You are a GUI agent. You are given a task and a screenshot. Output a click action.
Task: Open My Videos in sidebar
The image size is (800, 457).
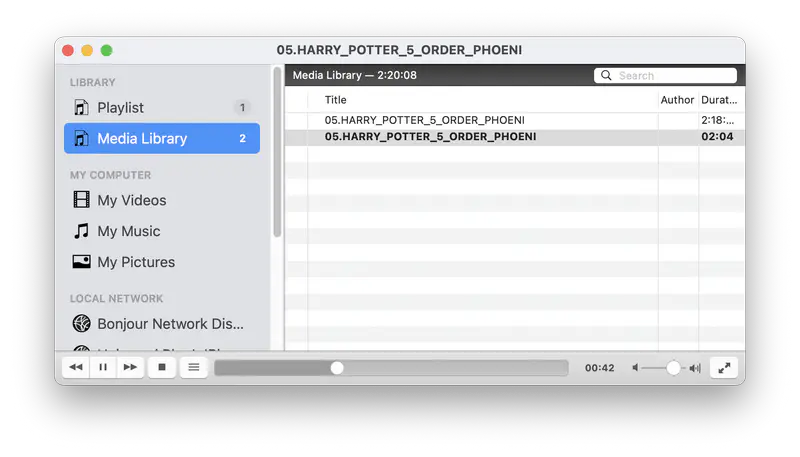point(162,200)
